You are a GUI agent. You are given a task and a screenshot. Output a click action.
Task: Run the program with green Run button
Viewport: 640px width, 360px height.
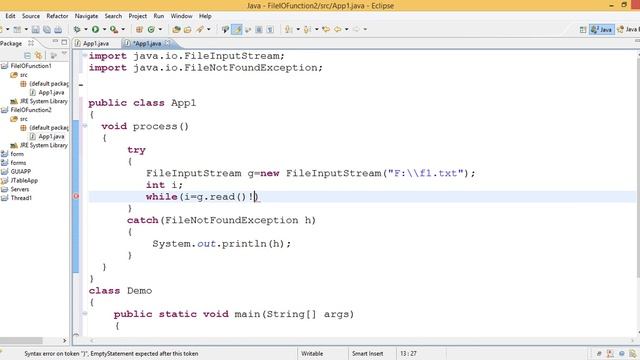[x=96, y=29]
